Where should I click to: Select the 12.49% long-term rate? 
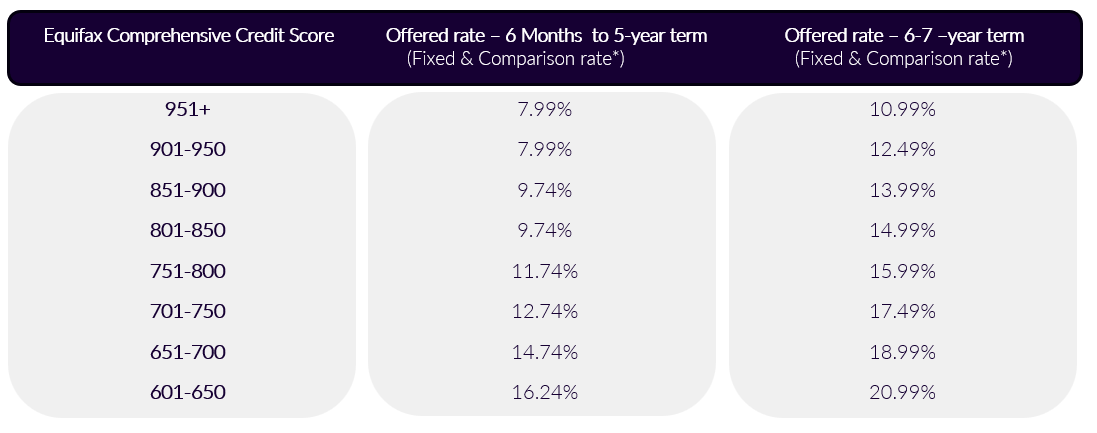click(903, 150)
